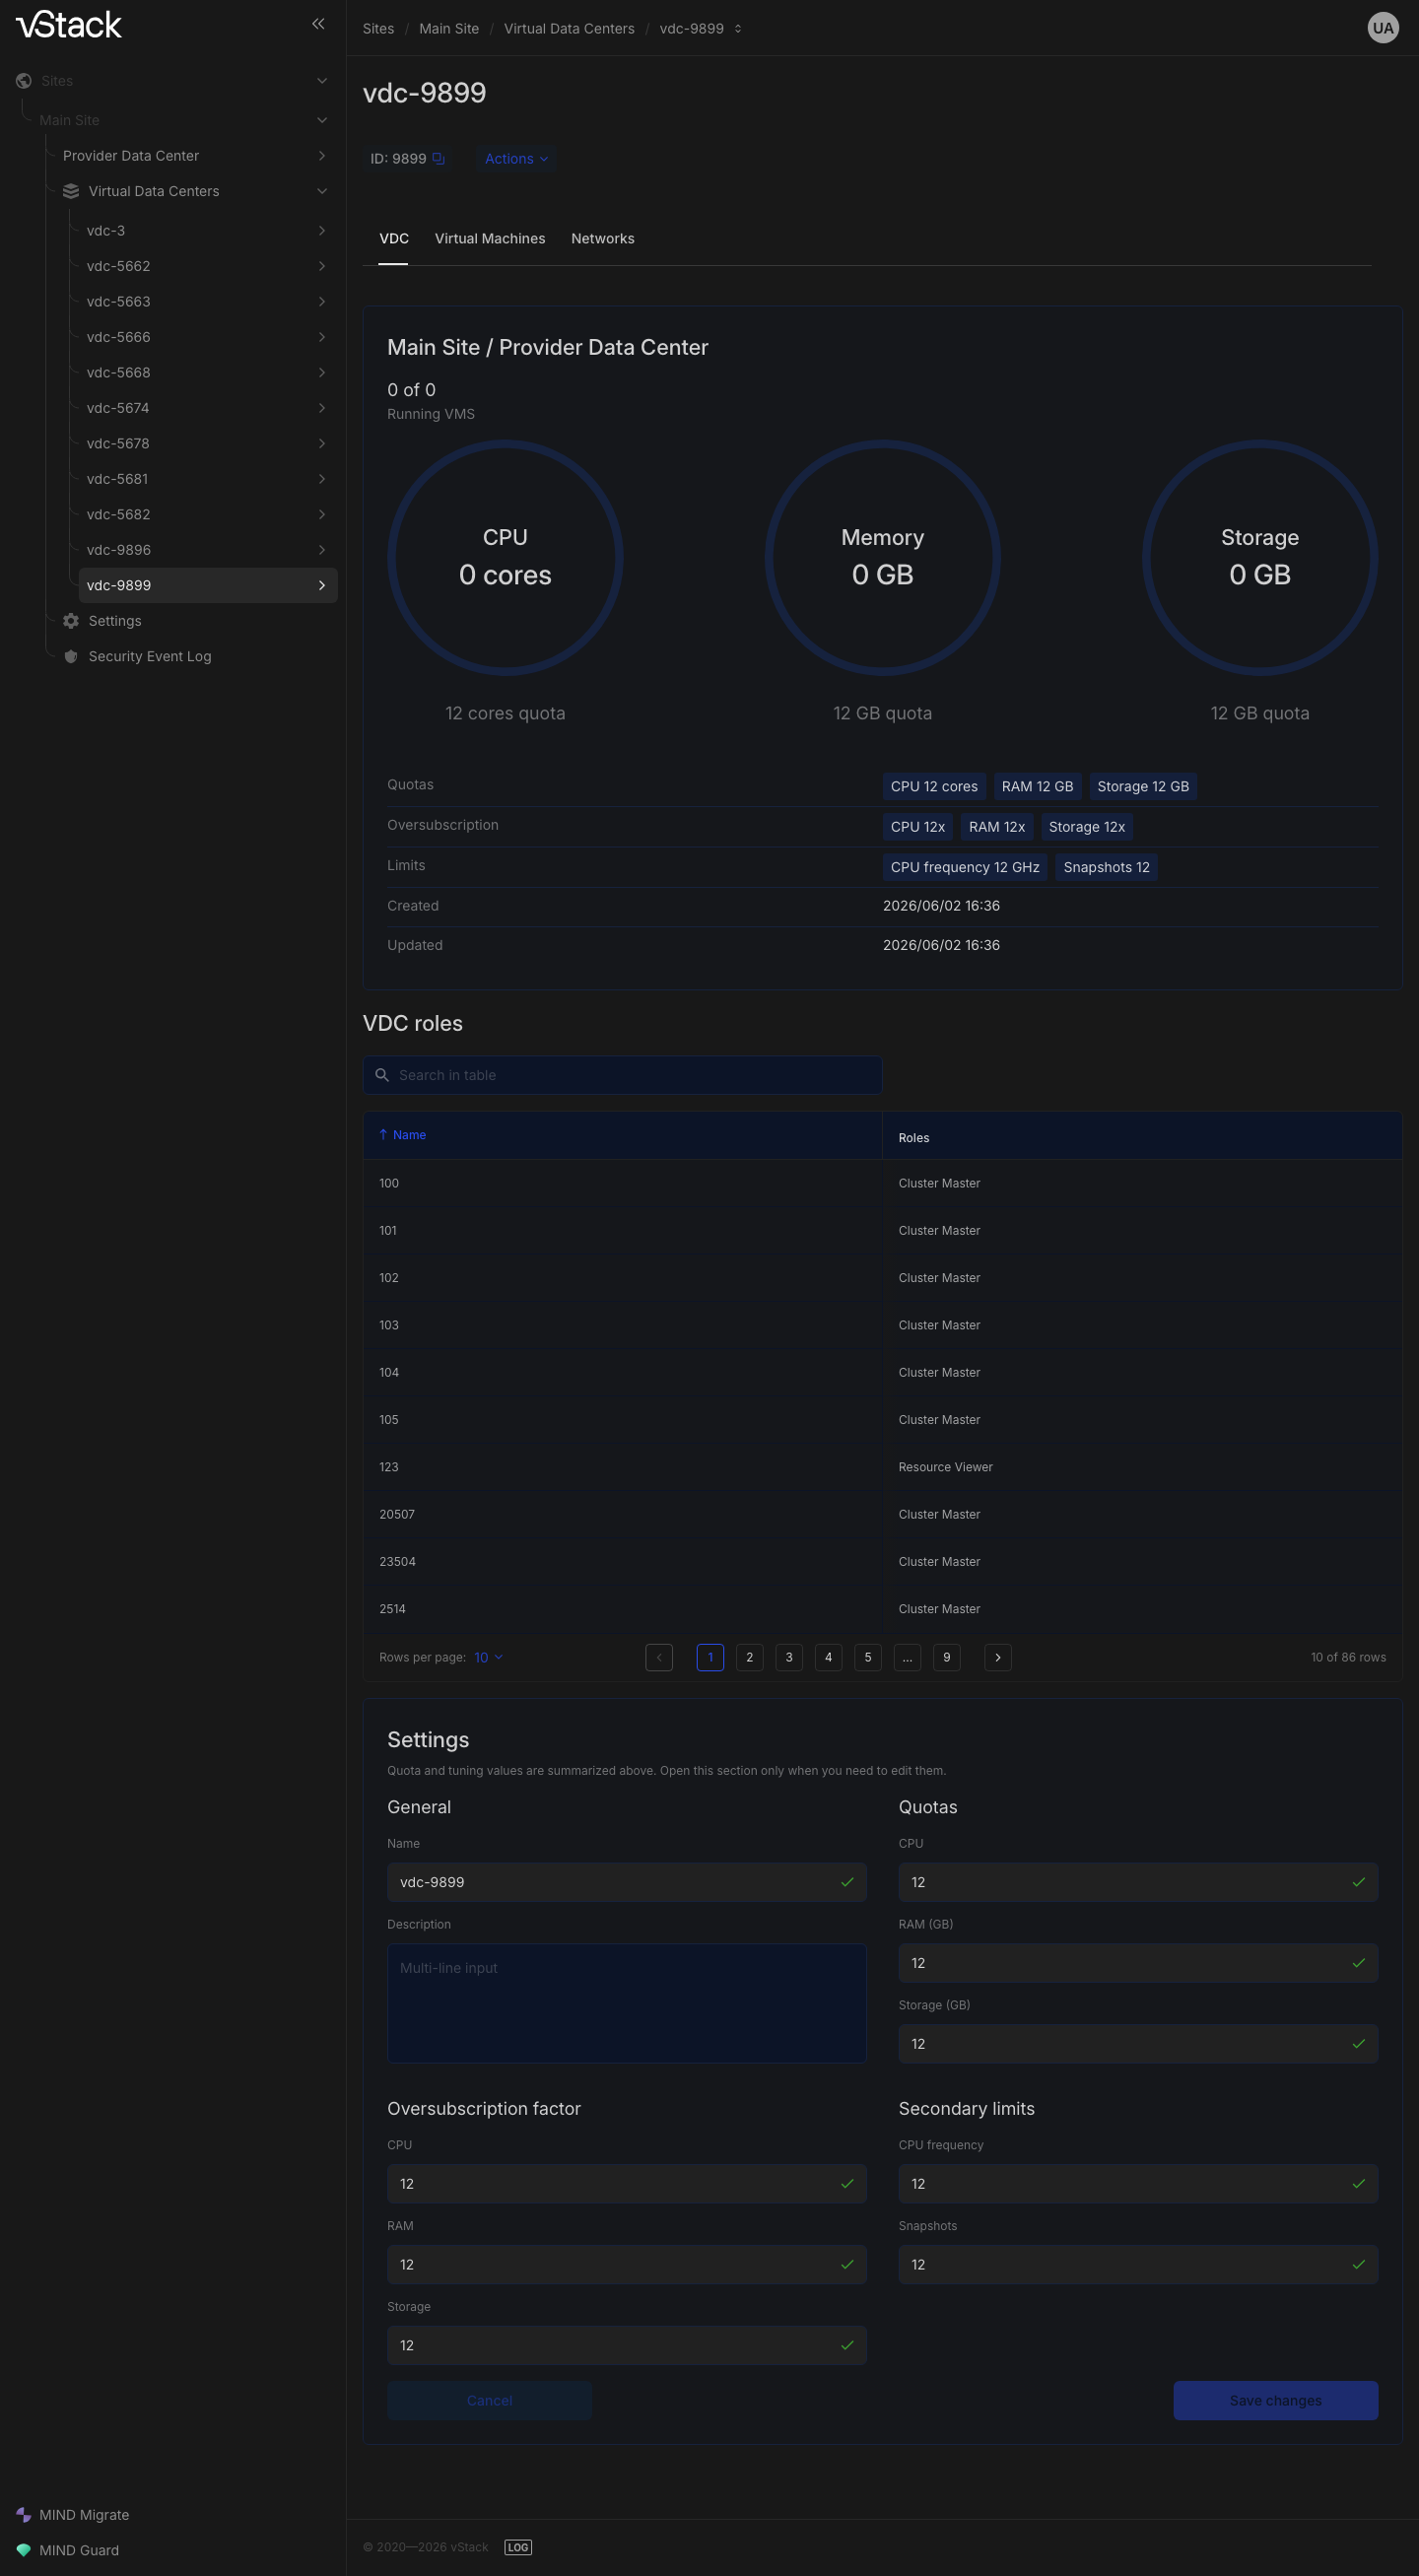This screenshot has width=1419, height=2576.
Task: Select vdc-5681 in sidebar tree
Action: tap(208, 479)
